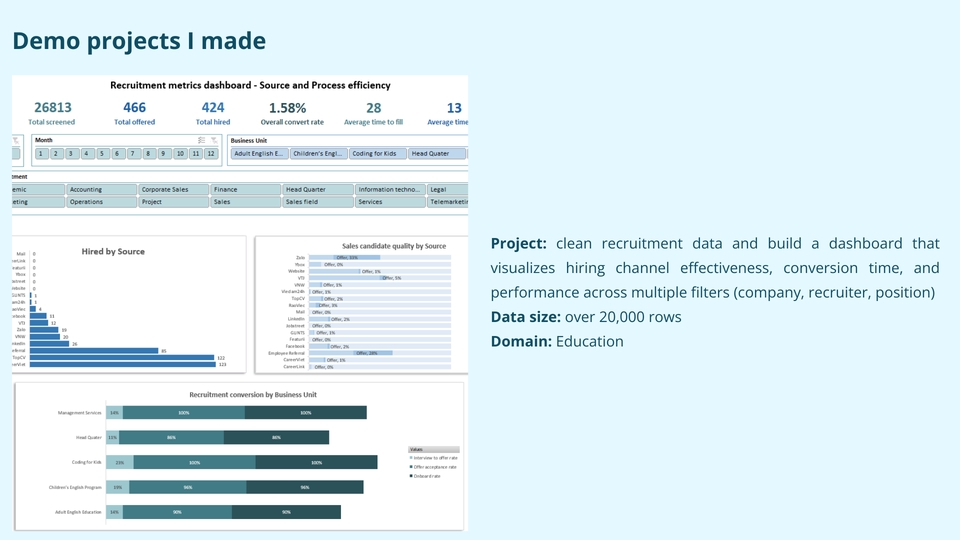
Task: Select month 1 in the Month slicer
Action: click(x=41, y=154)
